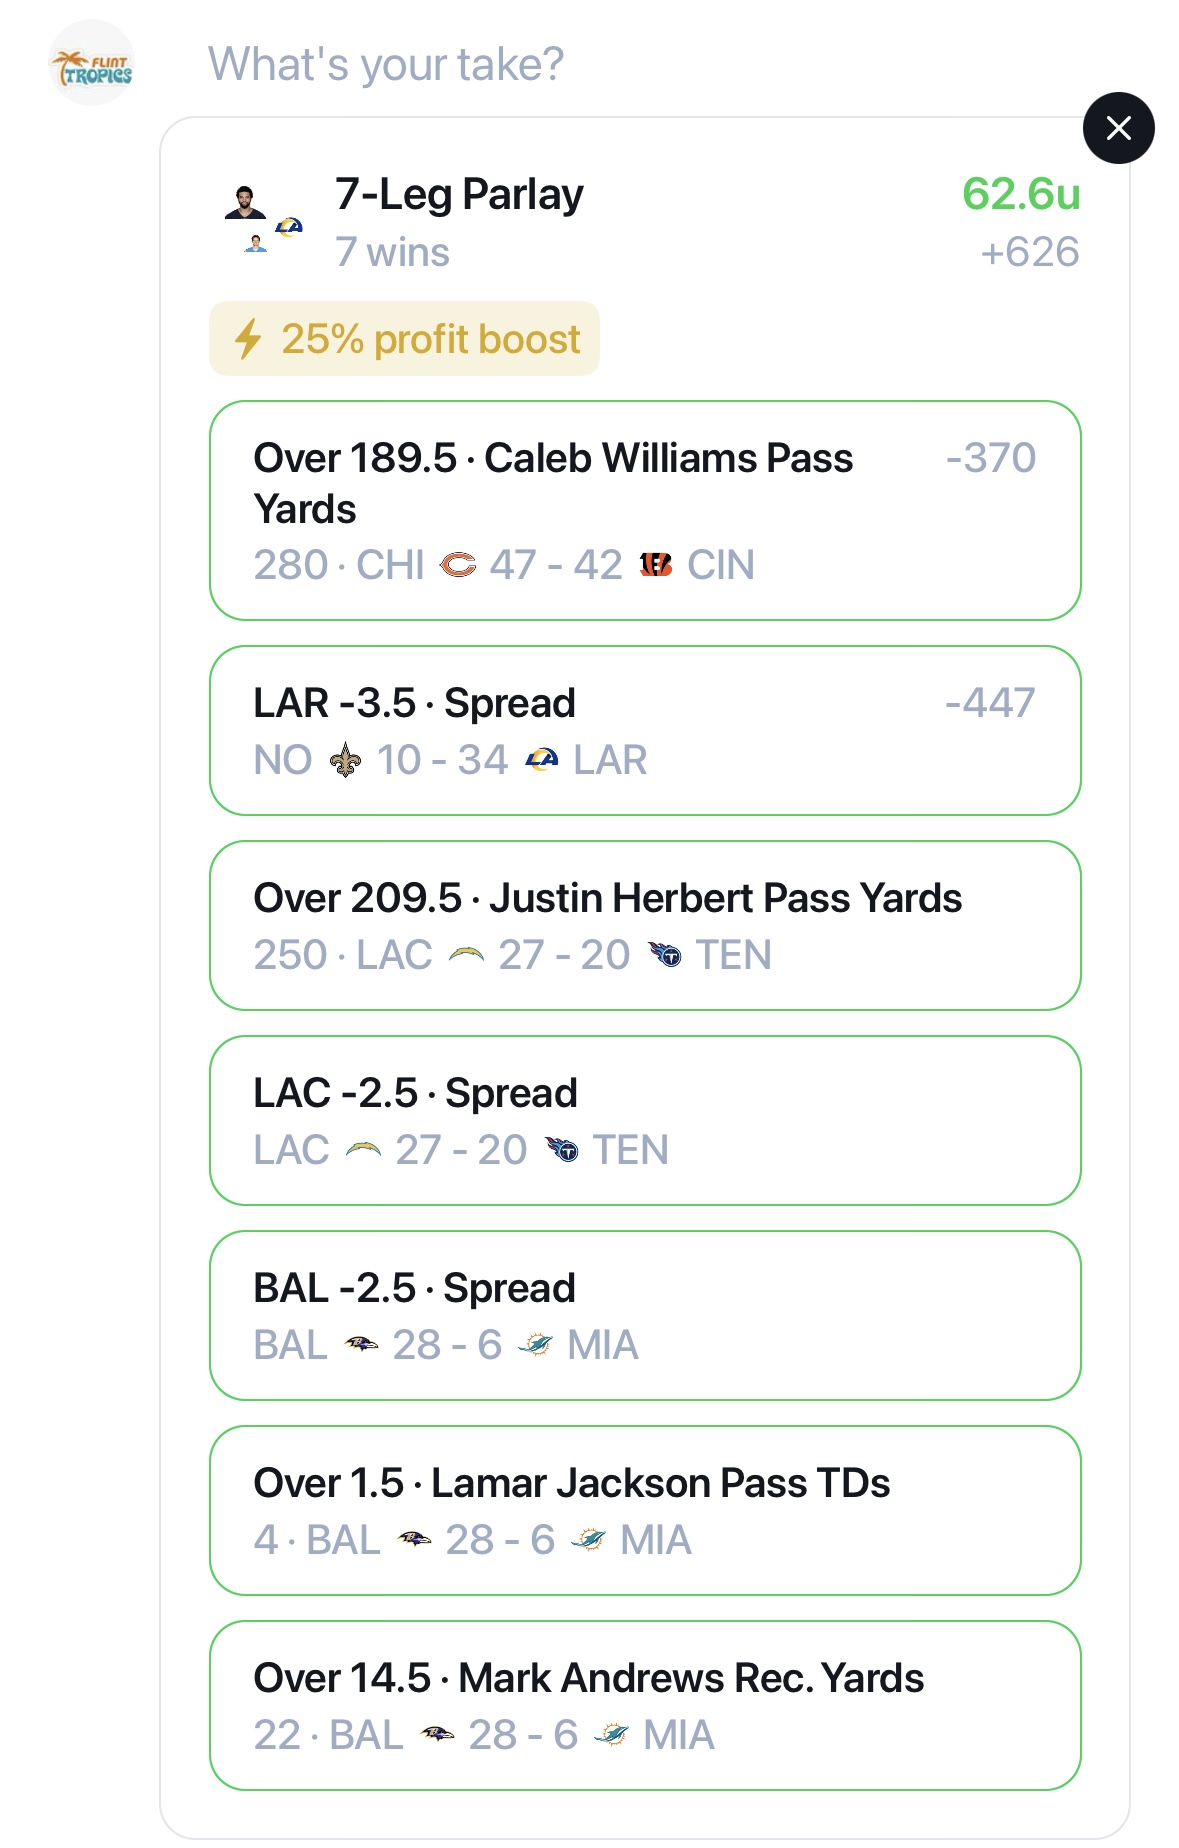Screen dimensions: 1179x1848
Task: Tap Chargers logo in LAC spread leg
Action: coord(363,1150)
